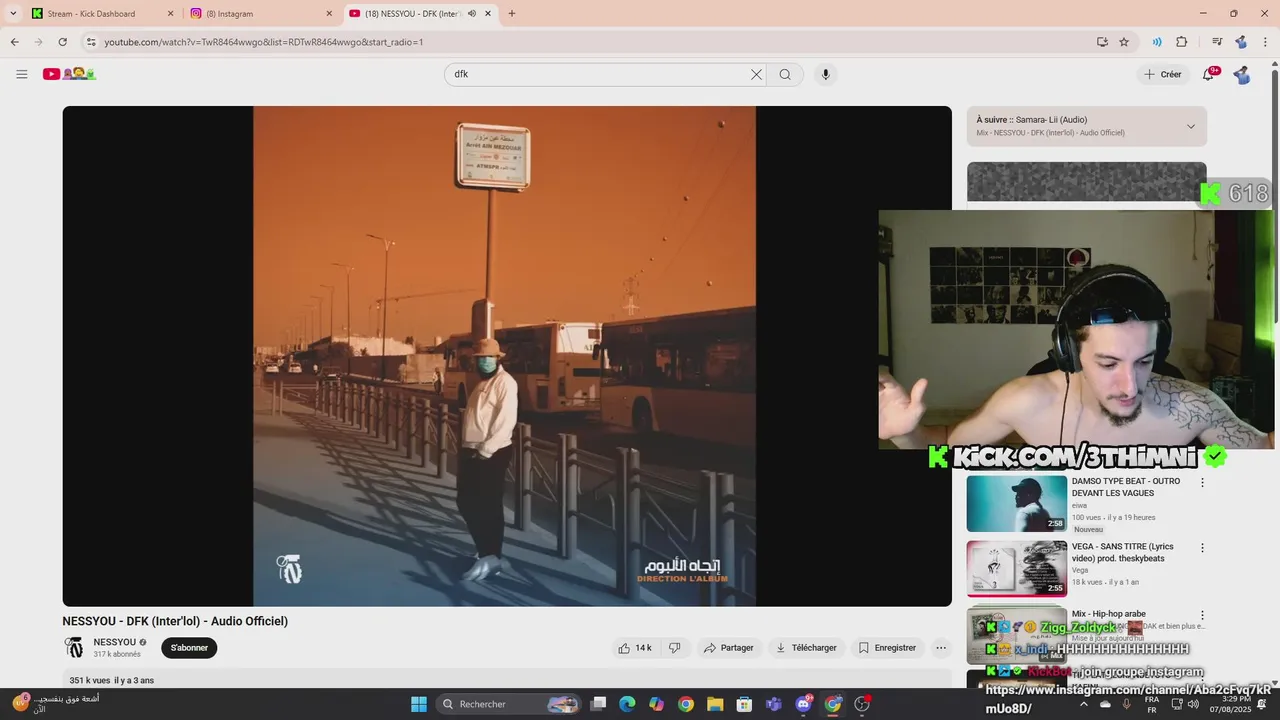Open Chrome media controls icon
Viewport: 1280px width, 720px height.
click(1217, 42)
